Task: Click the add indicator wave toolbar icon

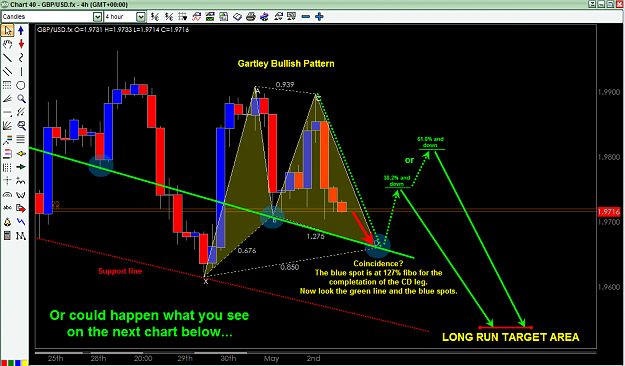Action: [x=197, y=17]
